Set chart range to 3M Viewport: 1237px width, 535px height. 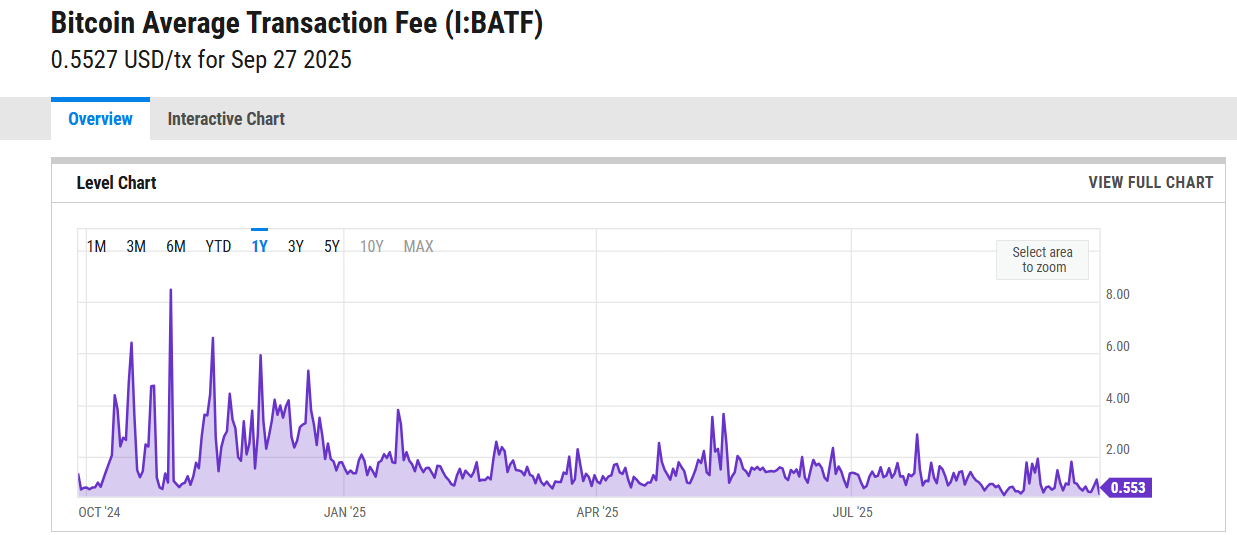point(136,246)
